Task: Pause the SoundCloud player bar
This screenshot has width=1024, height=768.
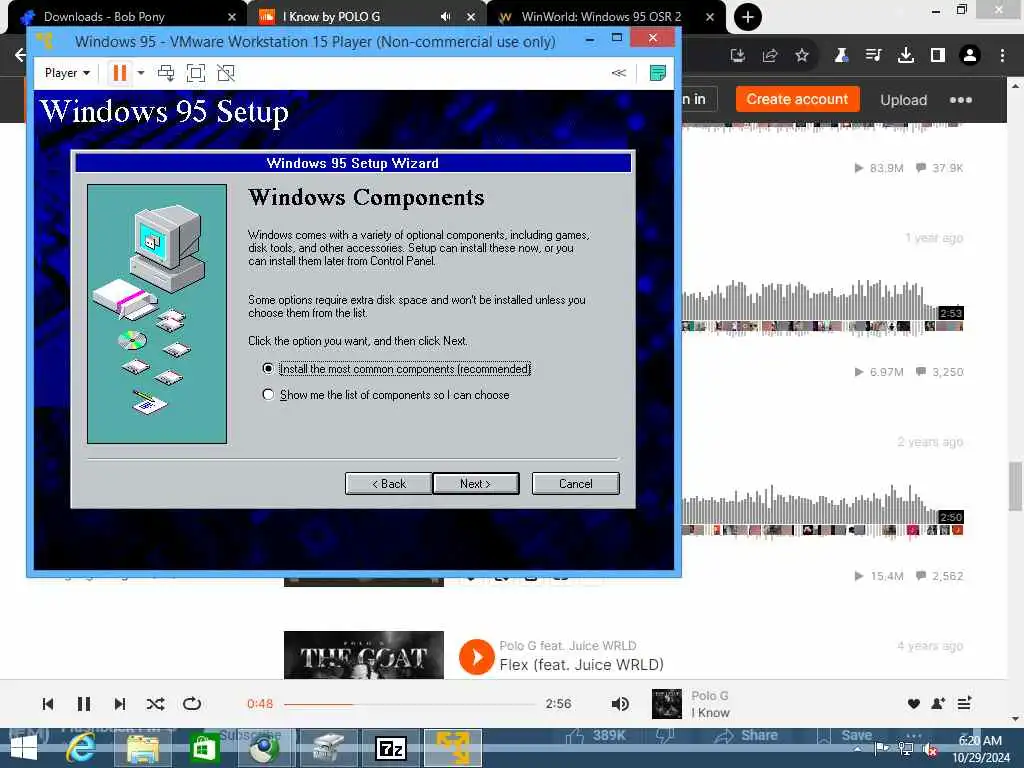Action: click(84, 703)
